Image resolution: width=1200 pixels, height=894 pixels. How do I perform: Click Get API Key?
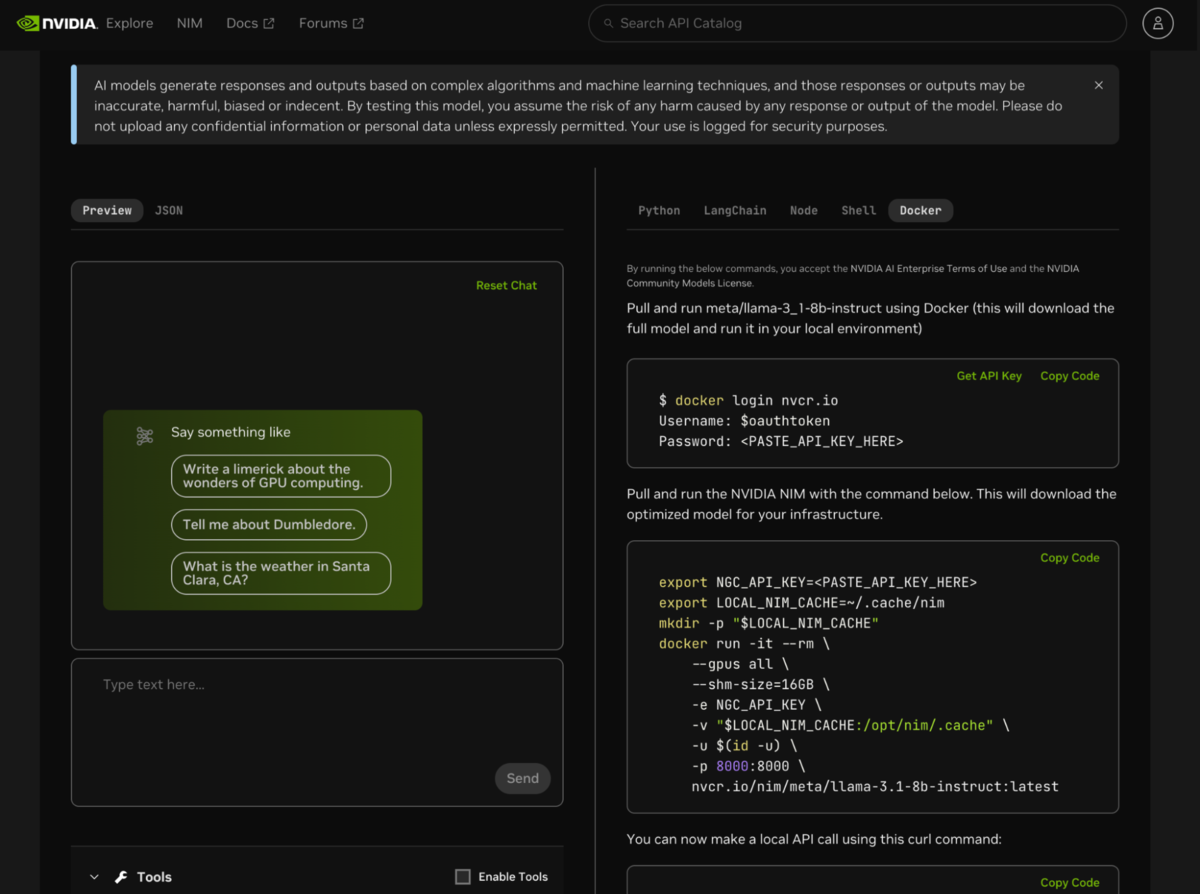tap(989, 376)
